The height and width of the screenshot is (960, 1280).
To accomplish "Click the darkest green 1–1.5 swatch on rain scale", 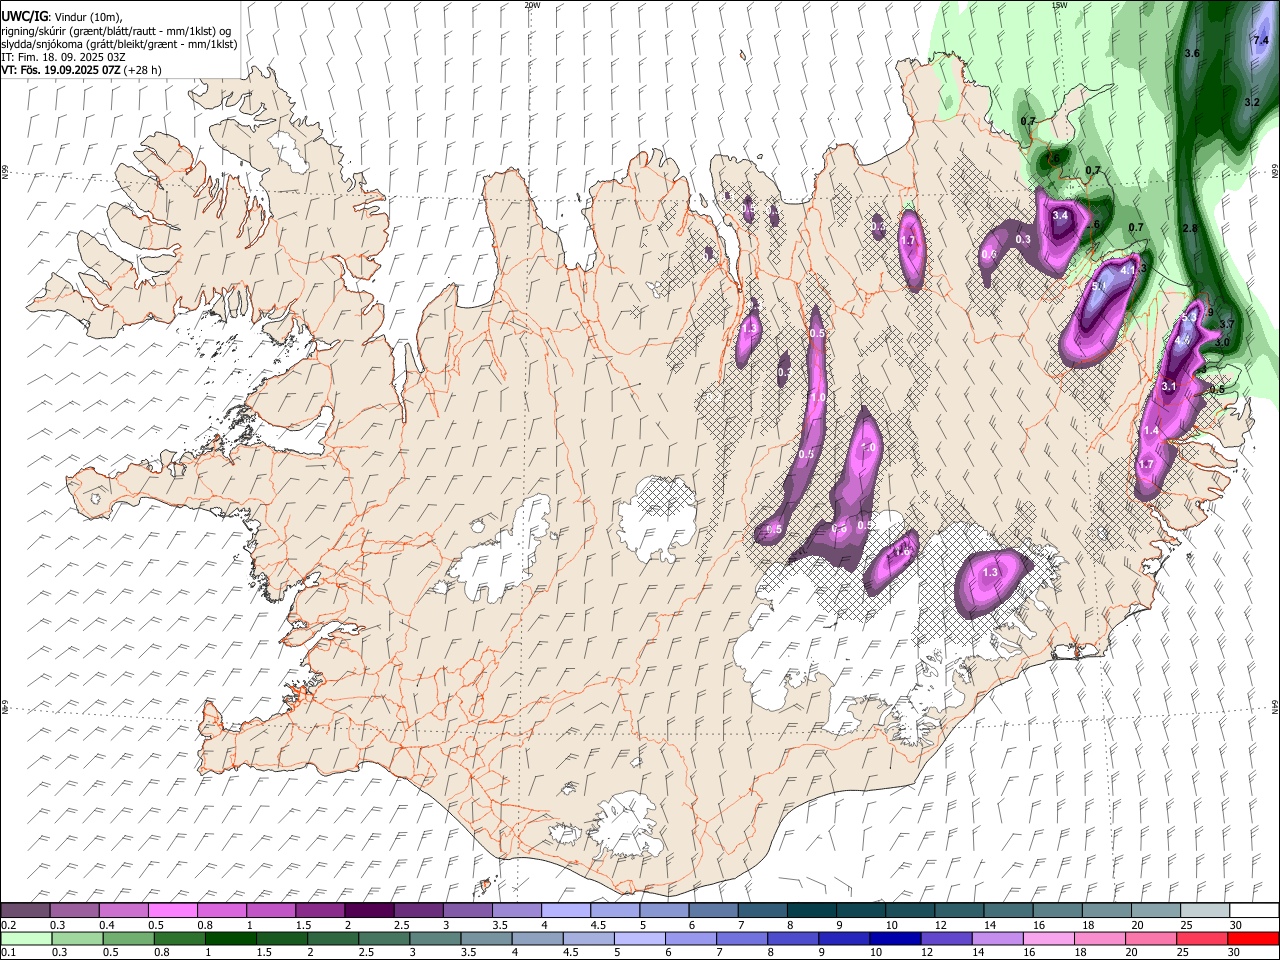I will coord(231,938).
